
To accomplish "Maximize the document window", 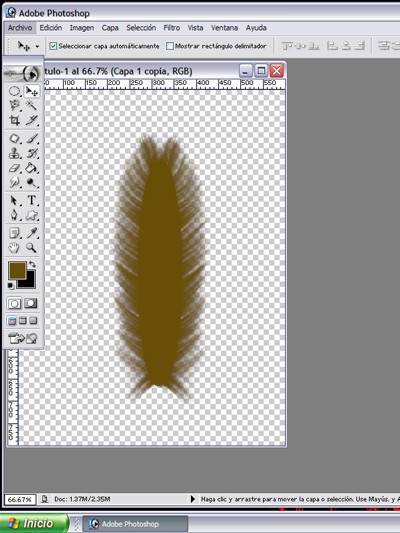I will tap(261, 71).
